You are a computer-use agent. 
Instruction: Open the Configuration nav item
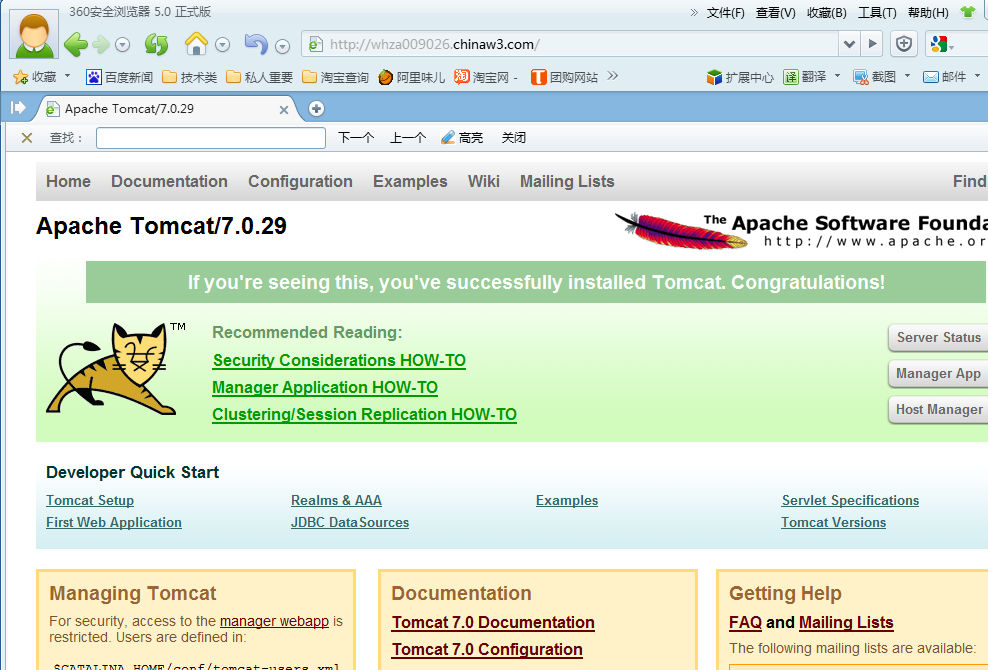click(300, 182)
